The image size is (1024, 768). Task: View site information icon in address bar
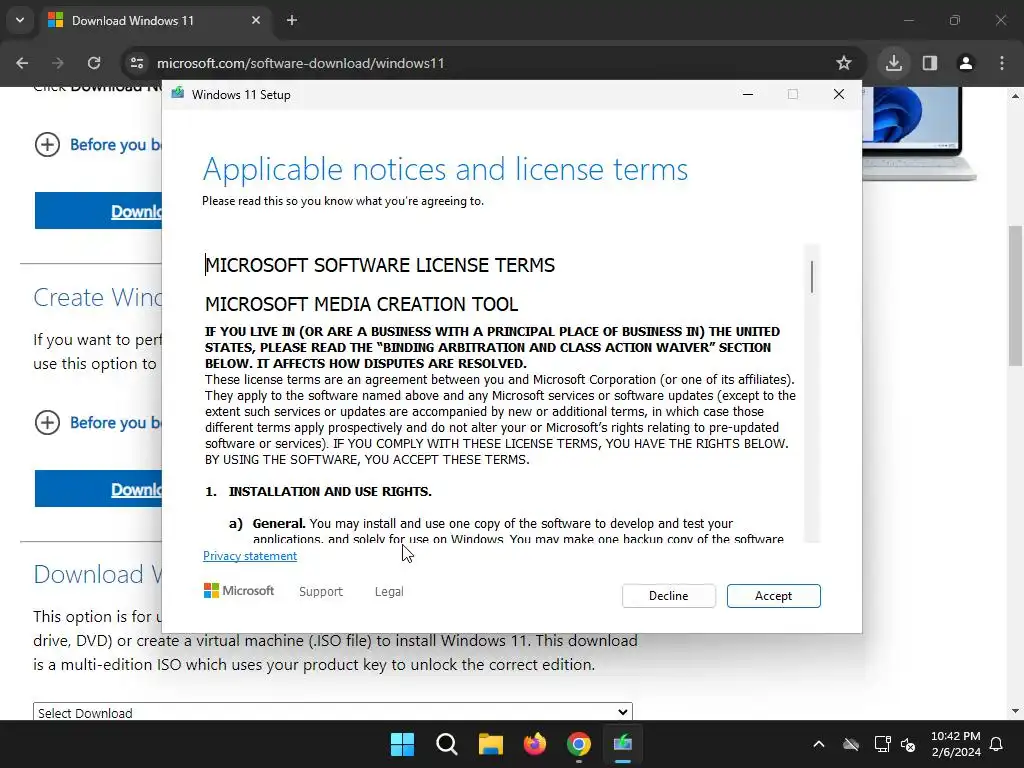[137, 63]
